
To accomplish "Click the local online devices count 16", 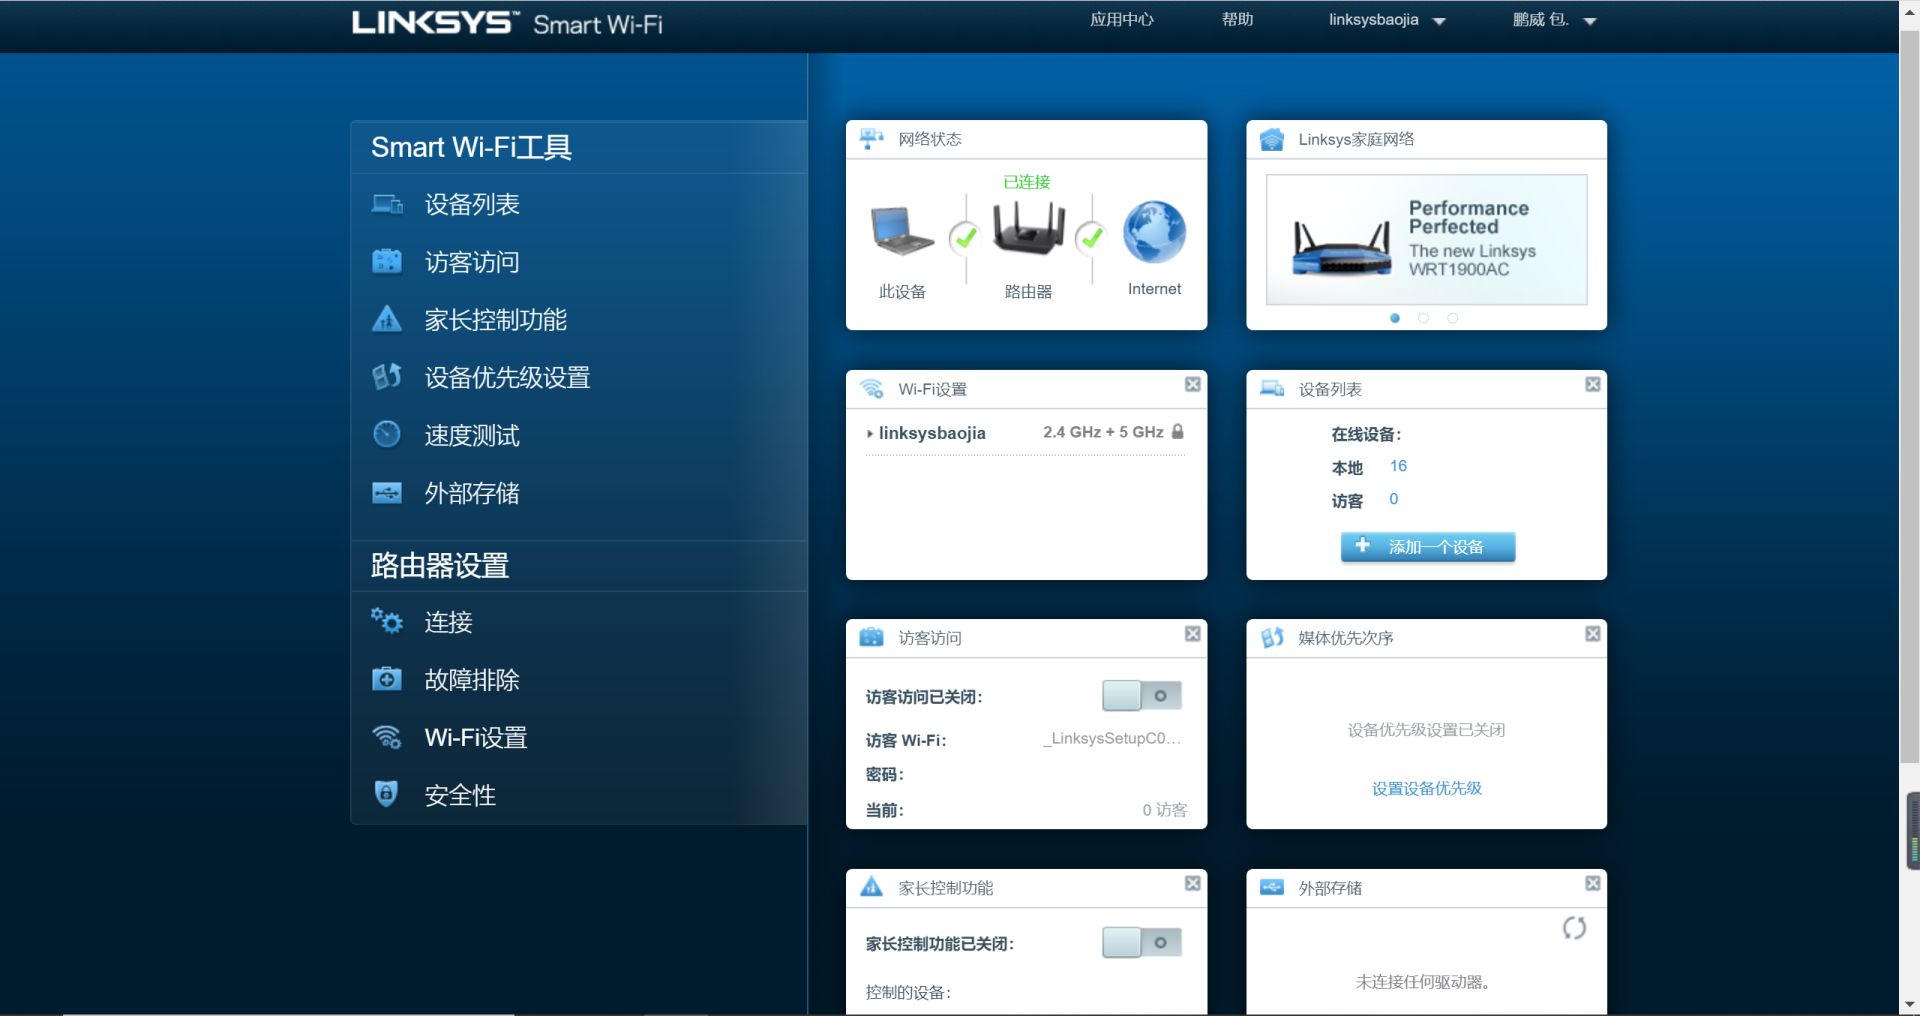I will [x=1398, y=466].
